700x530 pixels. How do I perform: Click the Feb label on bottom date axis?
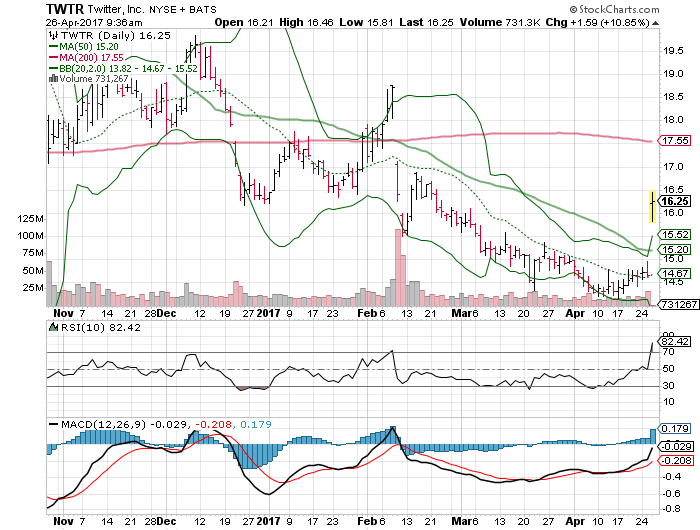click(x=368, y=521)
